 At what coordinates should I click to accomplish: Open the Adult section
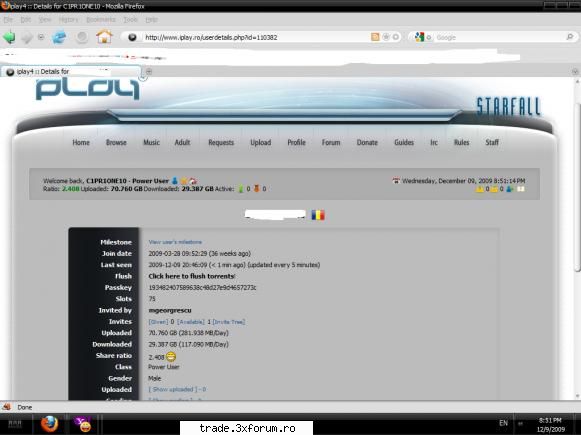pos(182,142)
